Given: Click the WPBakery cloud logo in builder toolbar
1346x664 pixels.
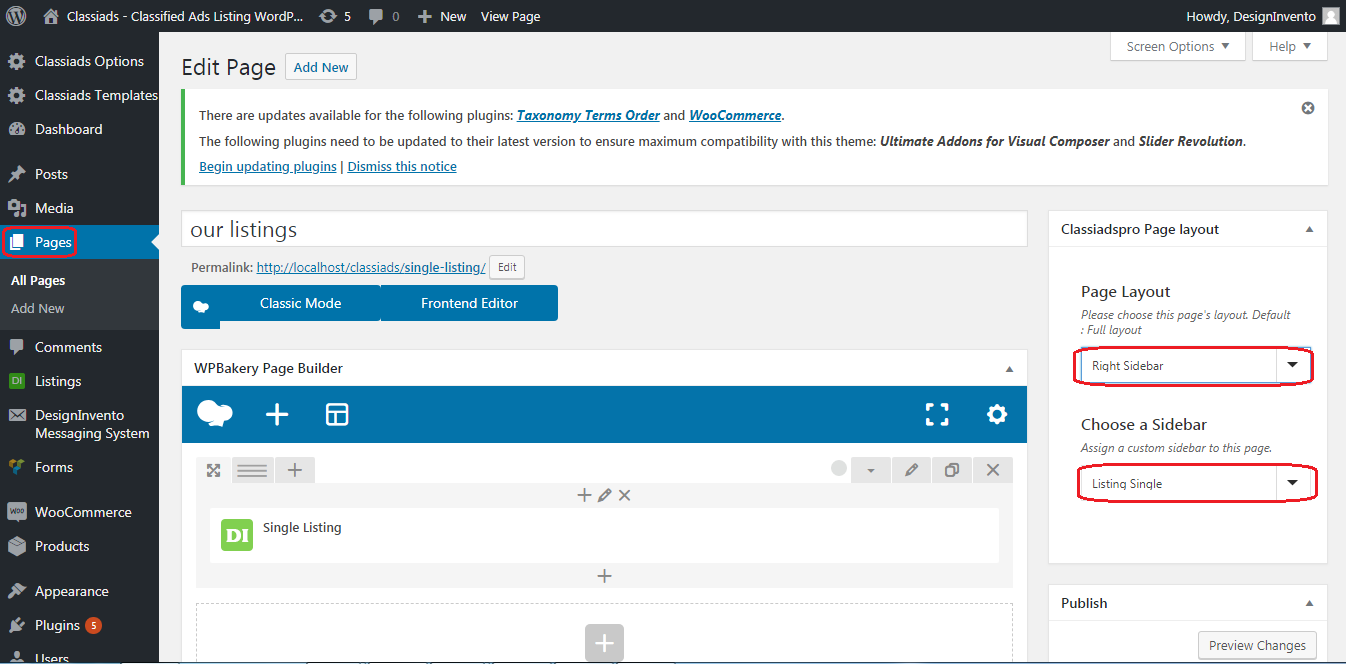Looking at the screenshot, I should [215, 414].
